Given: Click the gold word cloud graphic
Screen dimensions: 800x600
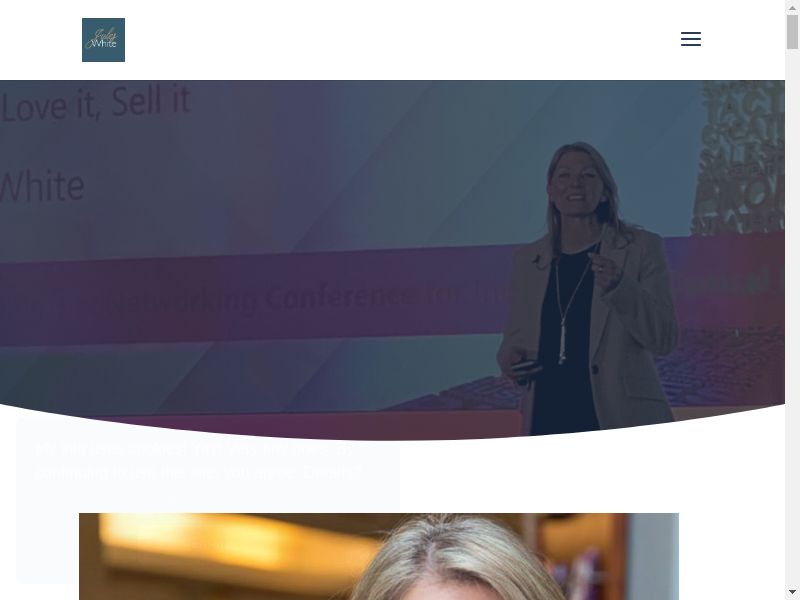Looking at the screenshot, I should [740, 158].
